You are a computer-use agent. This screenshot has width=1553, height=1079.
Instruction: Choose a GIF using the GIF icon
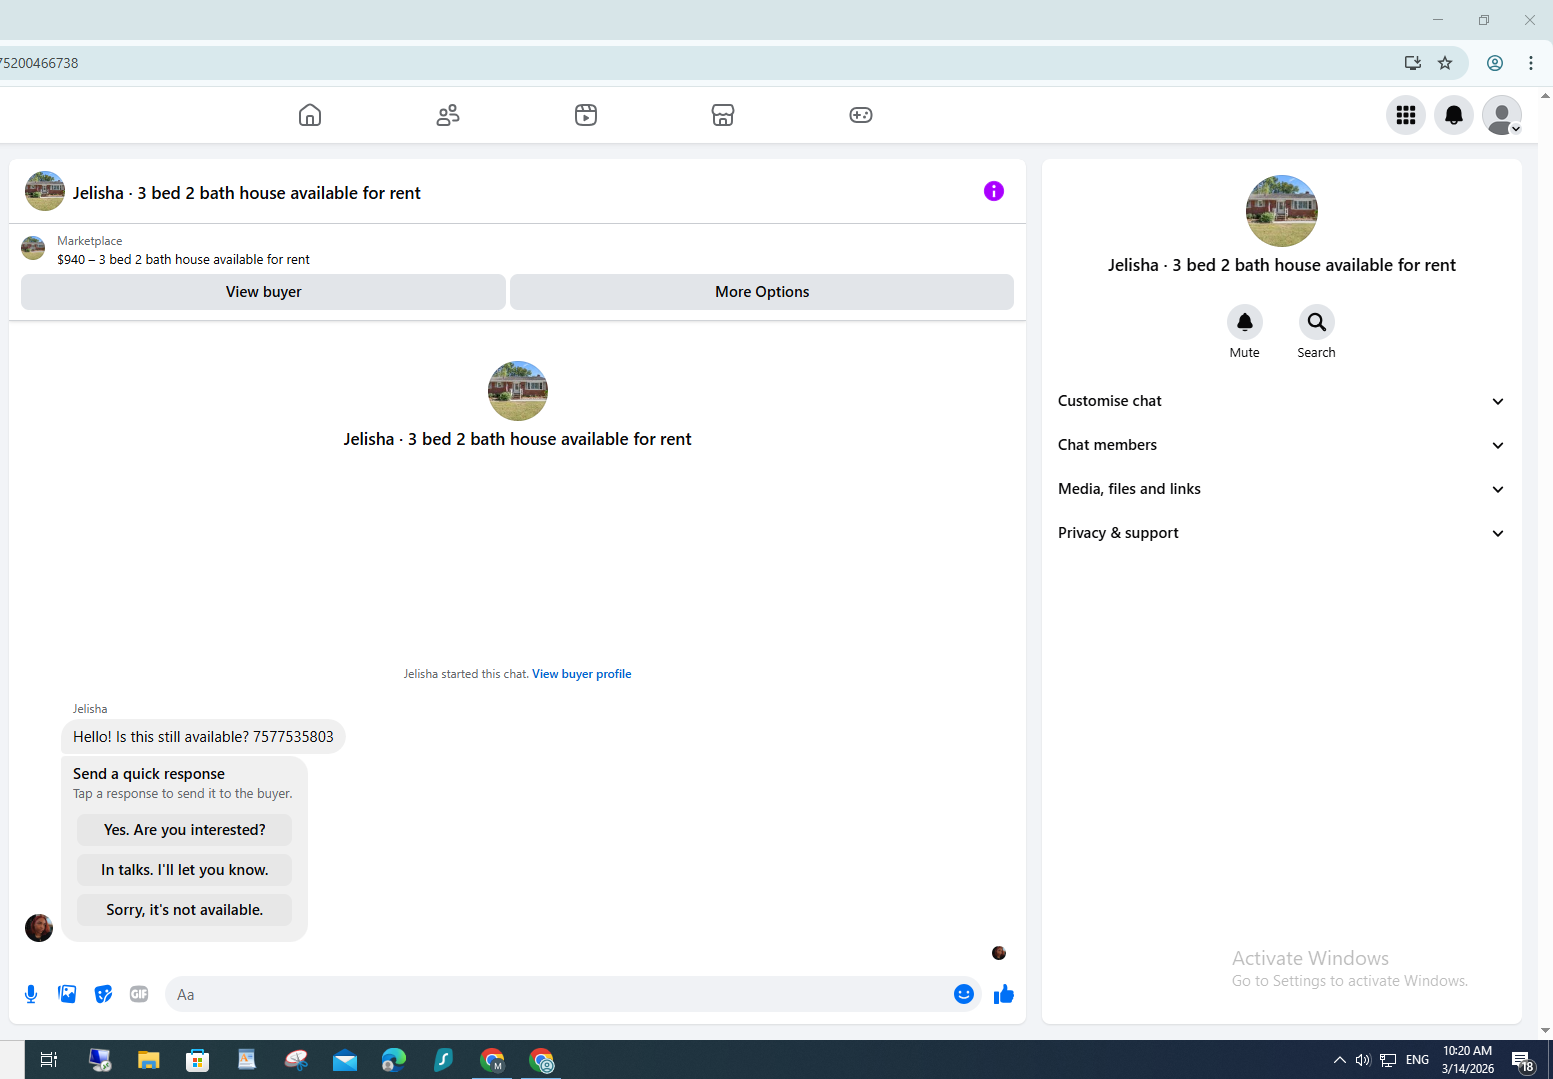(x=139, y=994)
